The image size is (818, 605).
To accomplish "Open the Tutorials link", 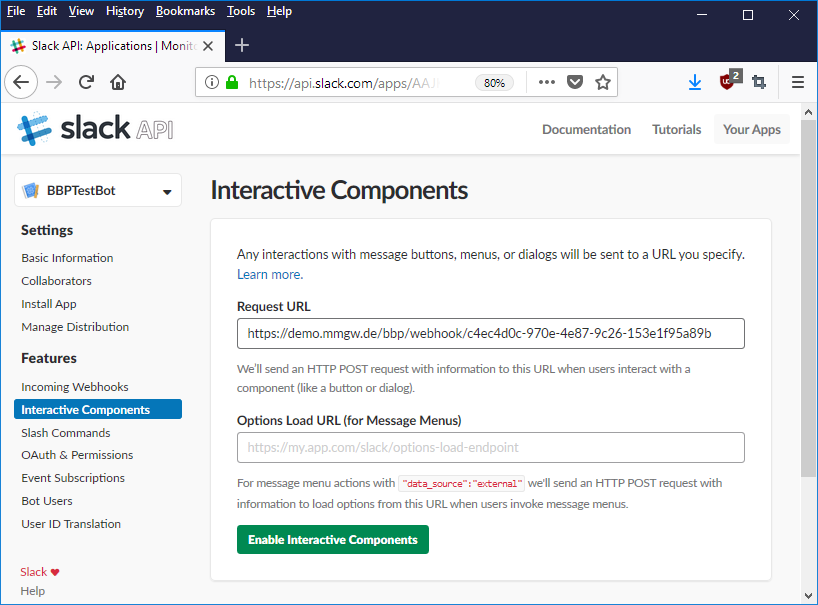I will pos(677,129).
